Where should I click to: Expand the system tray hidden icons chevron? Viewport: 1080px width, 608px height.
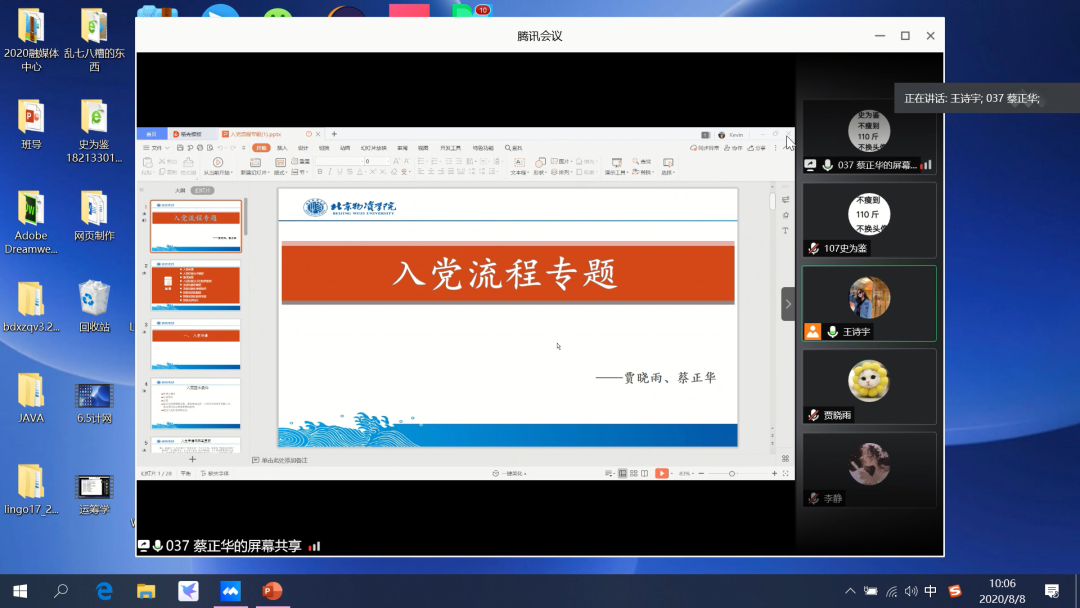[851, 591]
